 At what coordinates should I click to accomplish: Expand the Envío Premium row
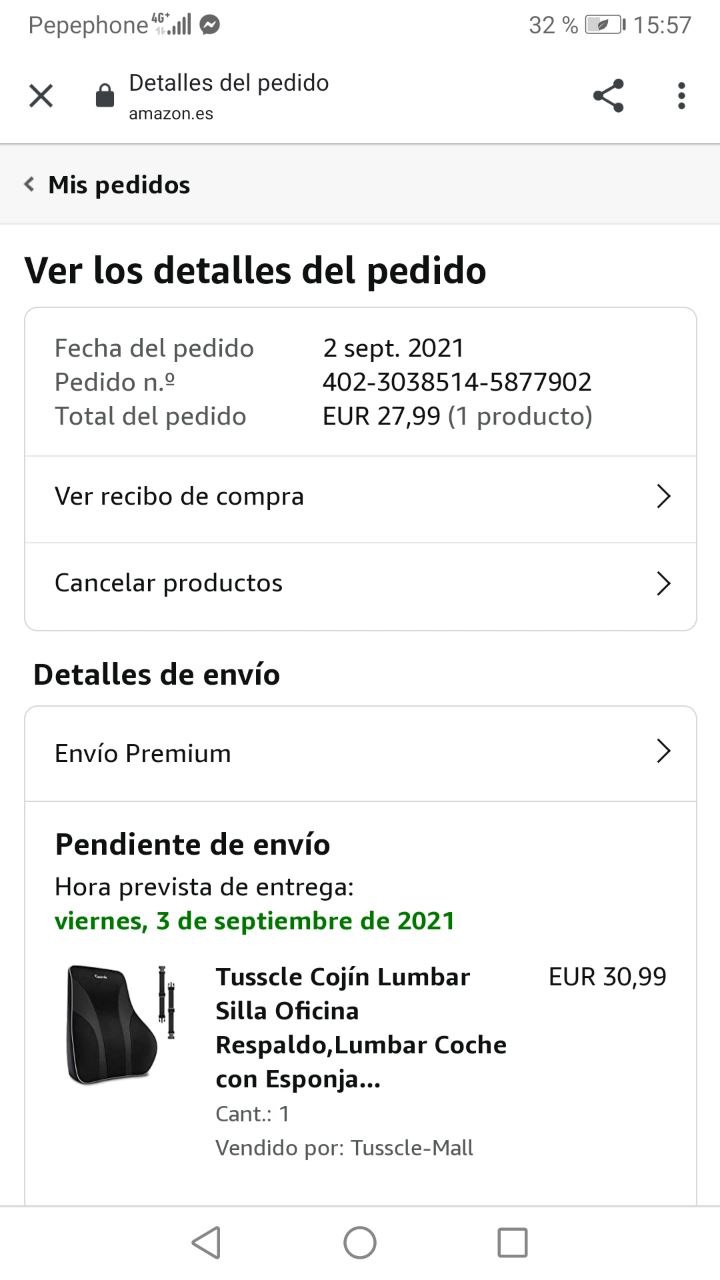pyautogui.click(x=360, y=753)
